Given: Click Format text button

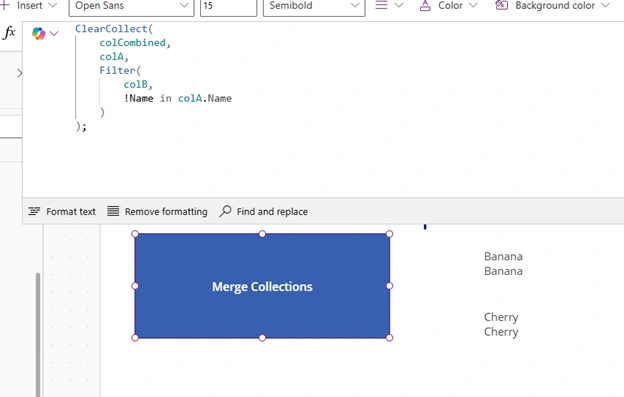Looking at the screenshot, I should pos(62,212).
